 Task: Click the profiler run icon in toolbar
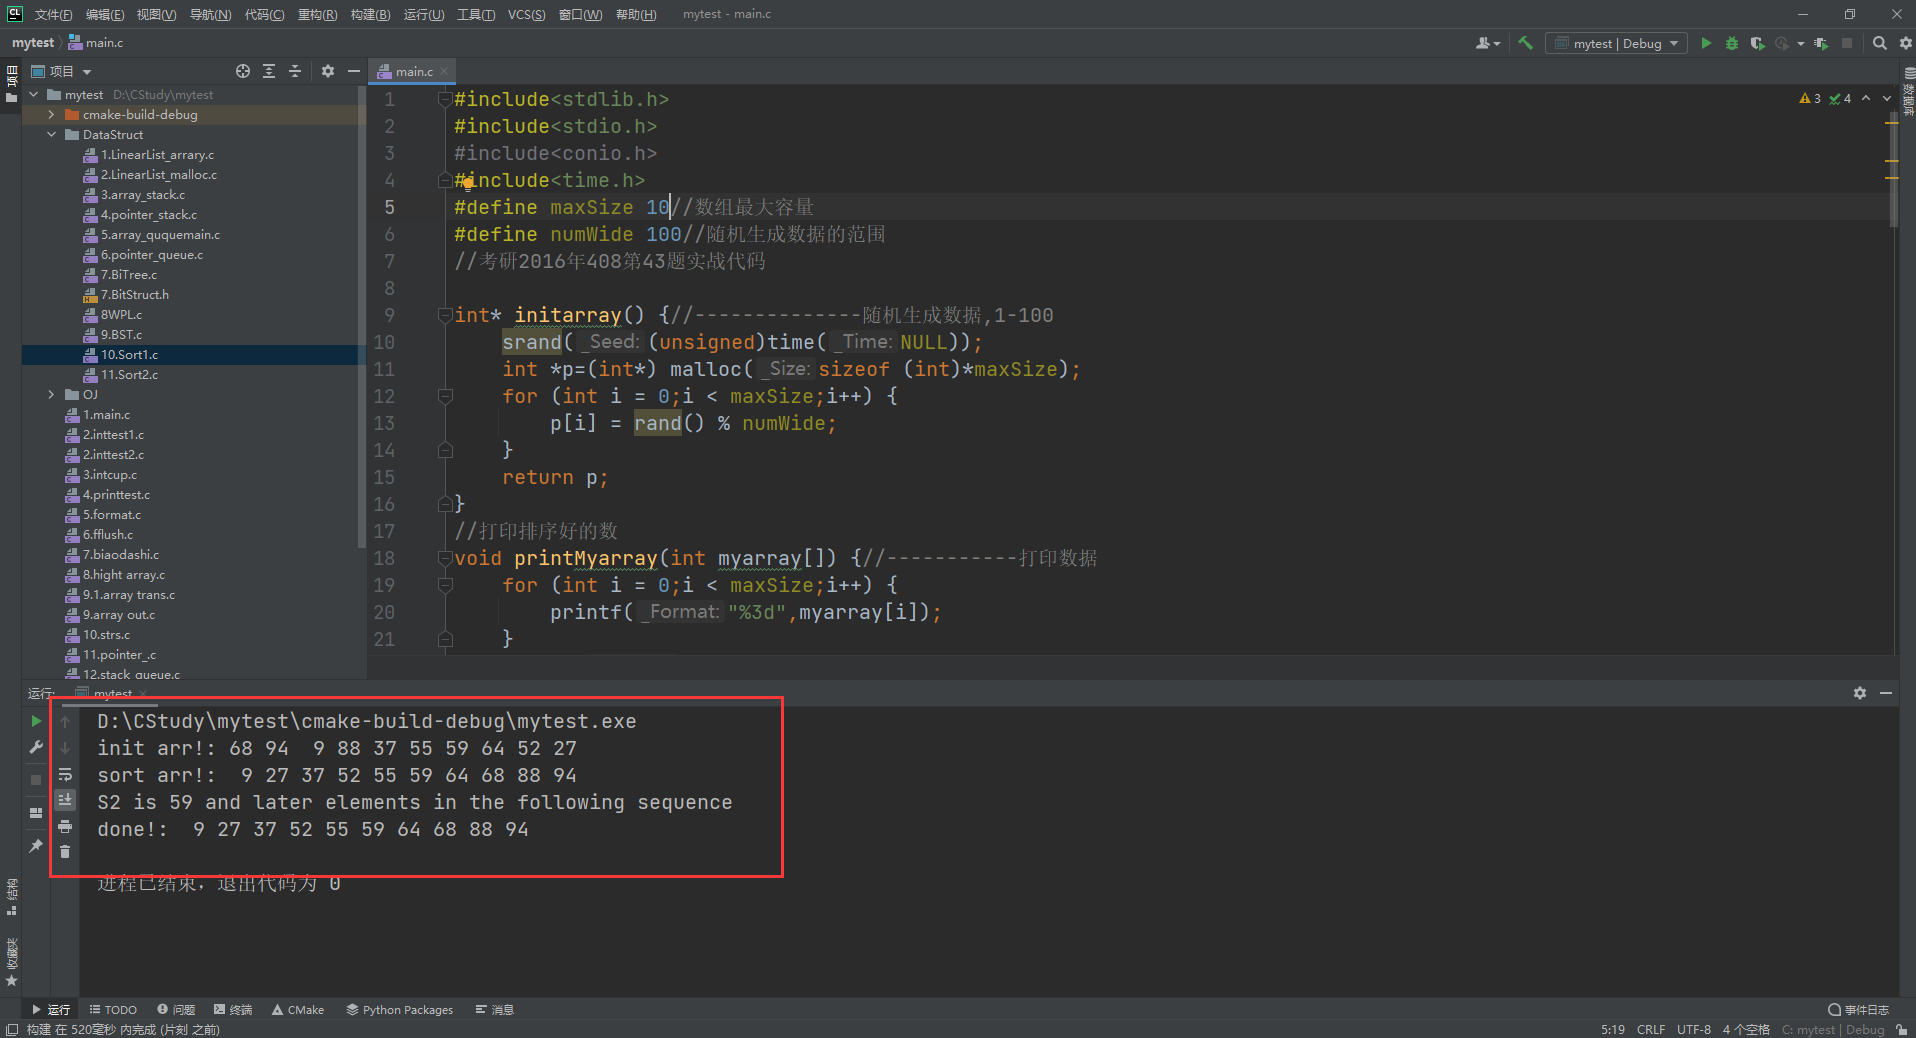coord(1781,43)
